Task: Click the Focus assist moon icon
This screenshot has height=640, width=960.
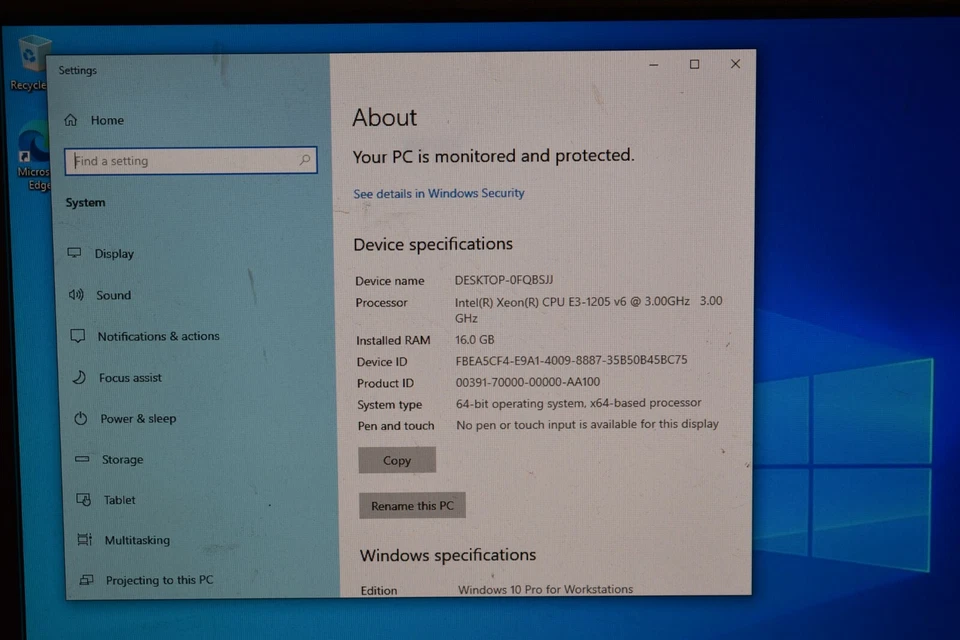Action: [79, 378]
